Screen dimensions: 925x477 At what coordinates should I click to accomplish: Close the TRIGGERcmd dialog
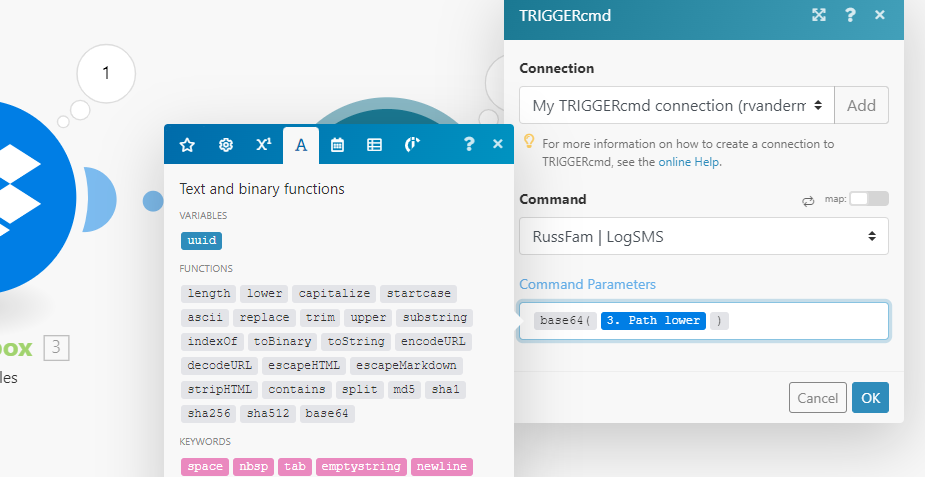880,15
